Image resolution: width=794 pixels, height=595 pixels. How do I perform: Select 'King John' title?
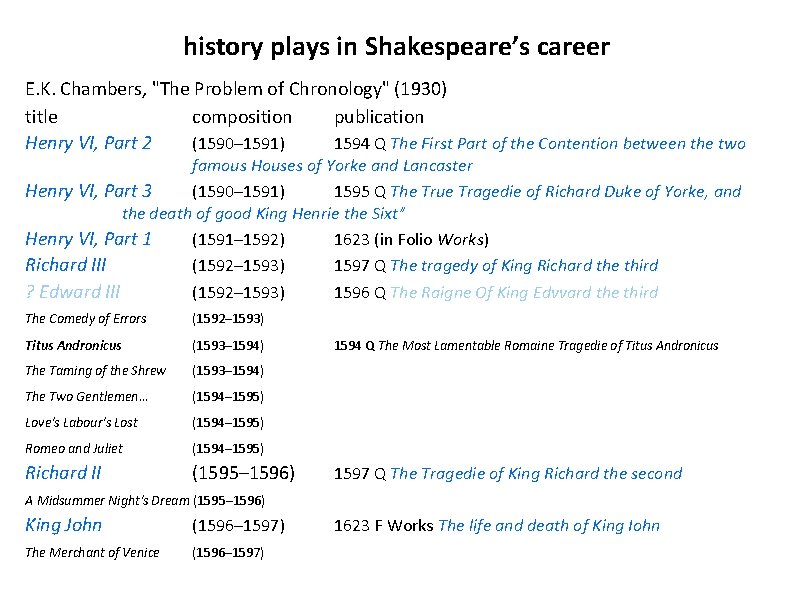(64, 525)
